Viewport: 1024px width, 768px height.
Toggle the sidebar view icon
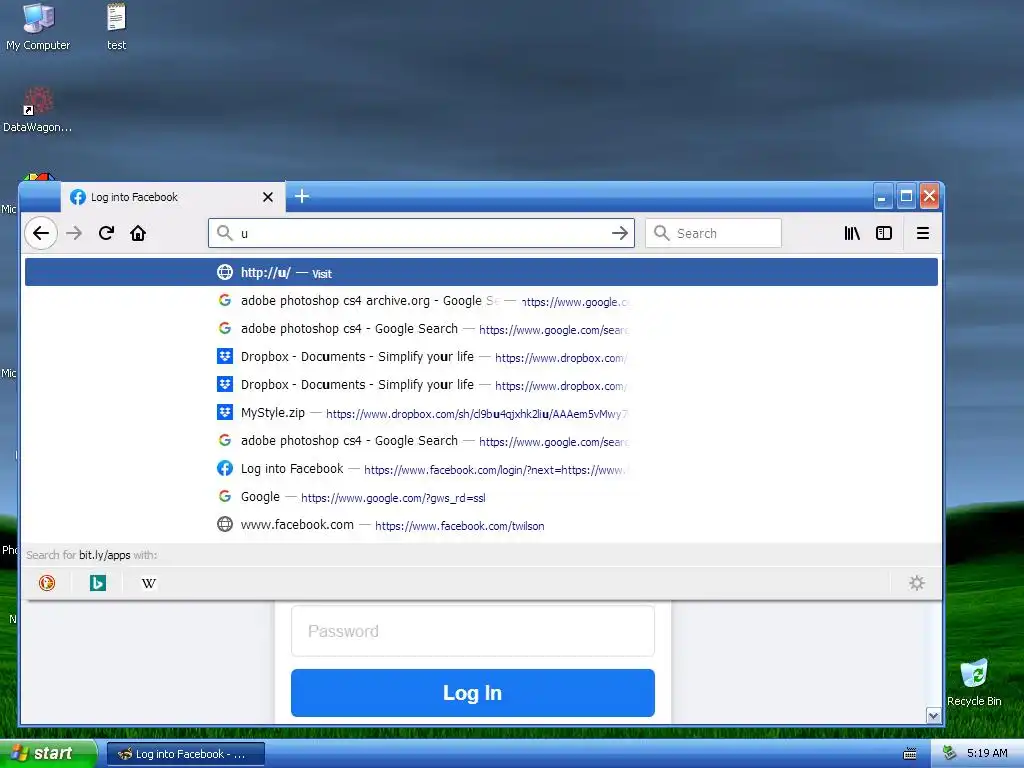point(884,233)
